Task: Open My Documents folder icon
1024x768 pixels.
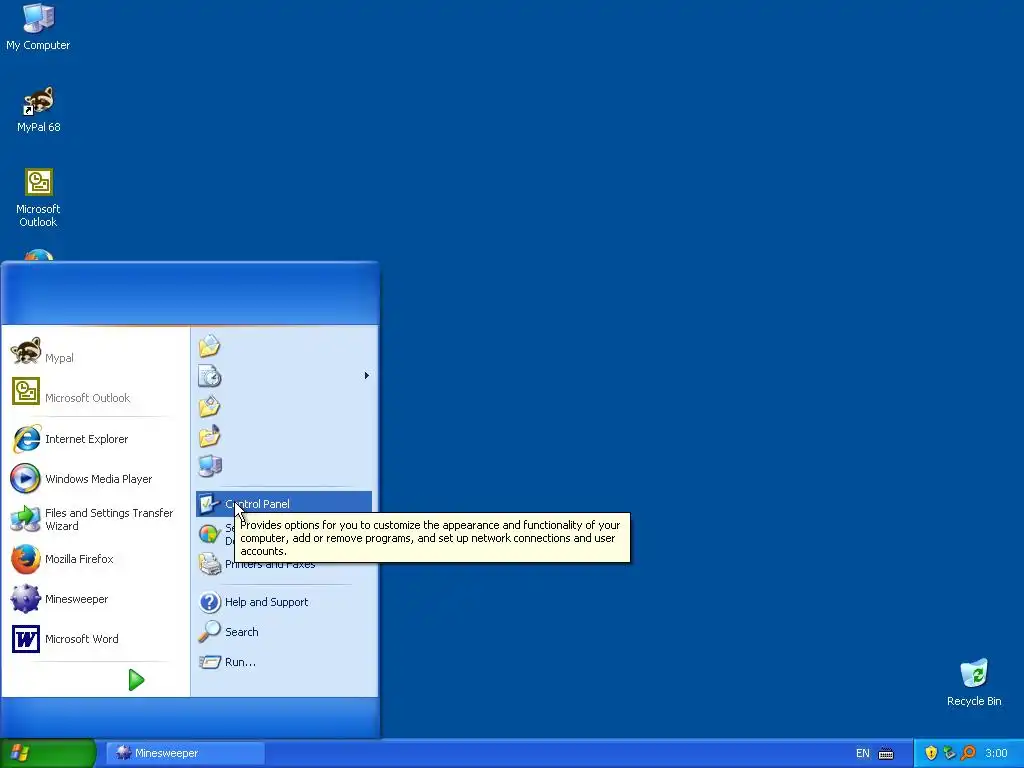Action: pyautogui.click(x=210, y=346)
